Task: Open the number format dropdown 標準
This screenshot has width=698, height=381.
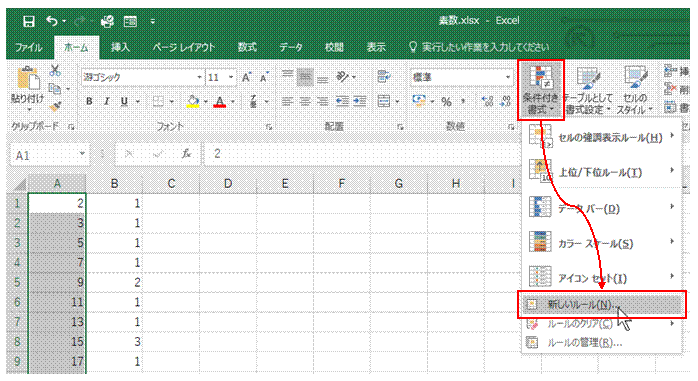Action: 507,77
